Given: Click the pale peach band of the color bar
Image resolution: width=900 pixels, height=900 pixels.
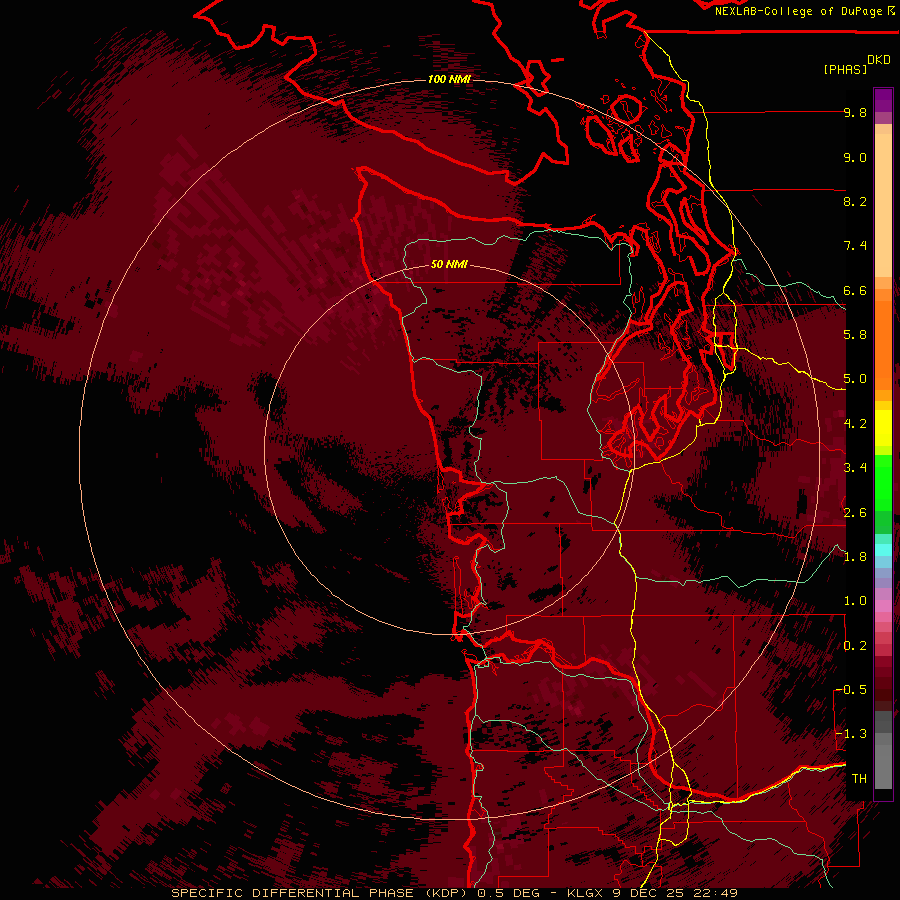Looking at the screenshot, I should (x=883, y=205).
